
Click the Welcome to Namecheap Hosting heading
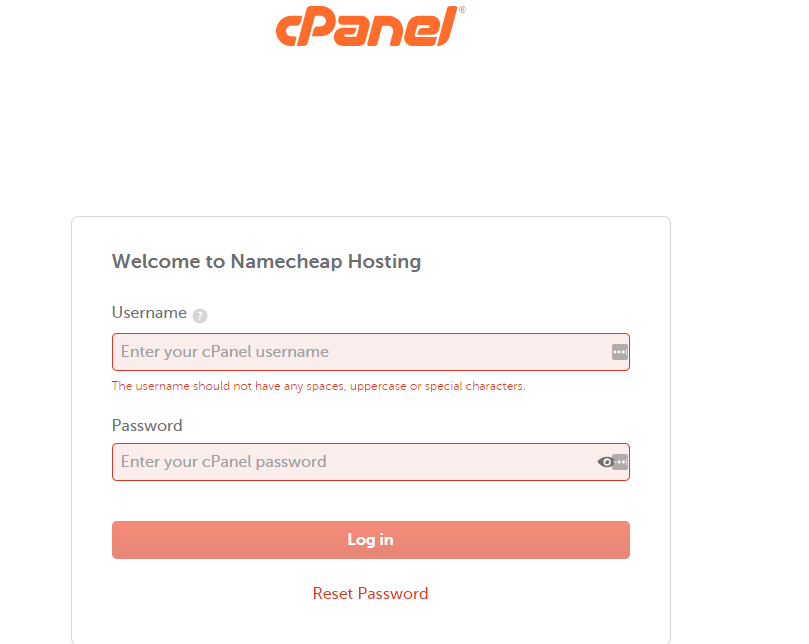click(266, 262)
